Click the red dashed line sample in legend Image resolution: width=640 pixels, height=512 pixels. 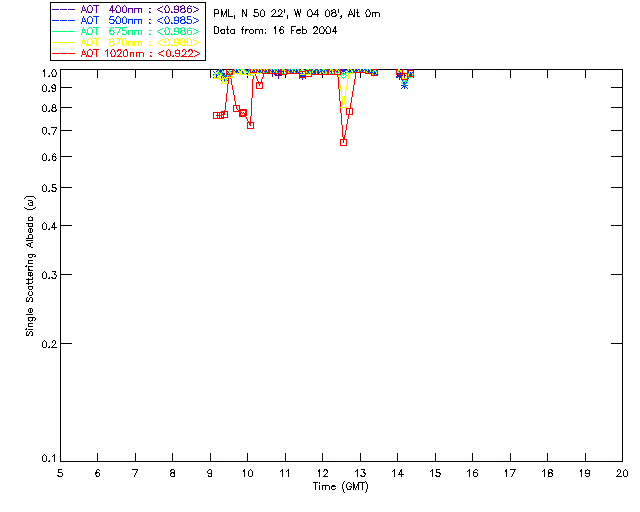(x=64, y=53)
